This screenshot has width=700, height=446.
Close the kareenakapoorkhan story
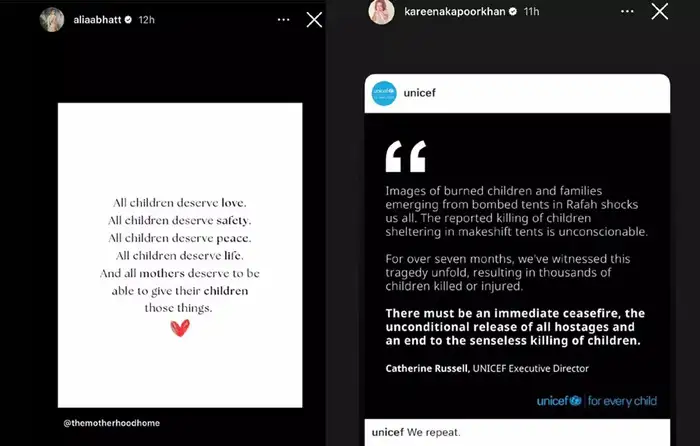pyautogui.click(x=659, y=12)
